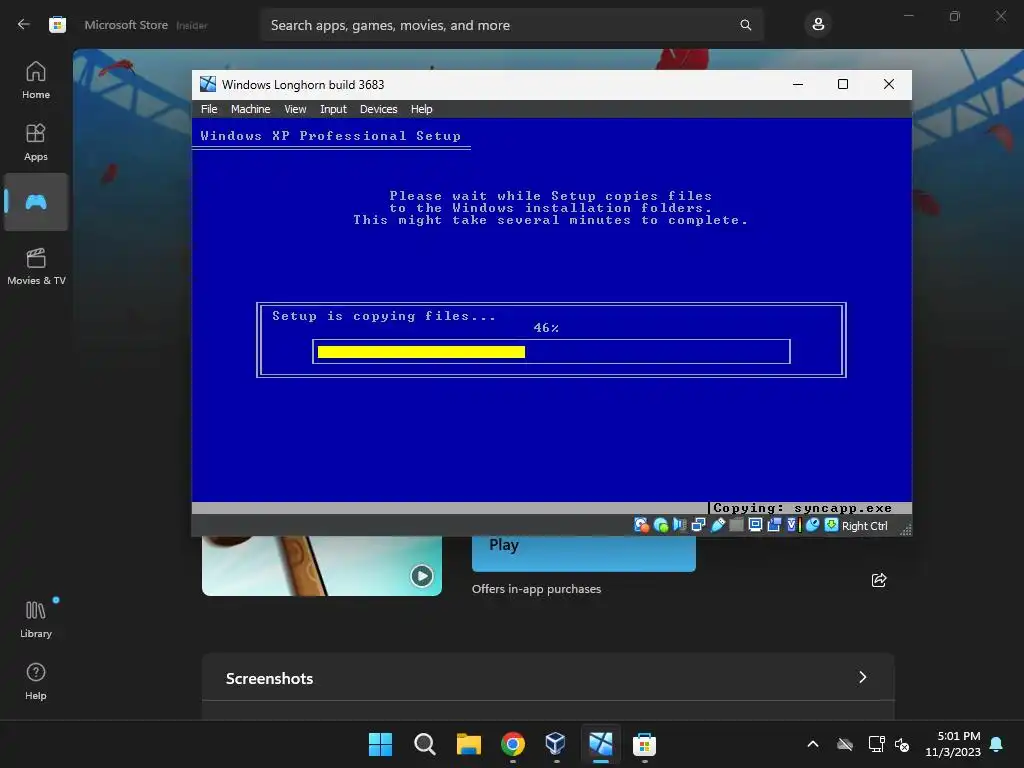Viewport: 1024px width, 768px height.
Task: Click the display monitor indicator in VM status bar
Action: coord(755,525)
